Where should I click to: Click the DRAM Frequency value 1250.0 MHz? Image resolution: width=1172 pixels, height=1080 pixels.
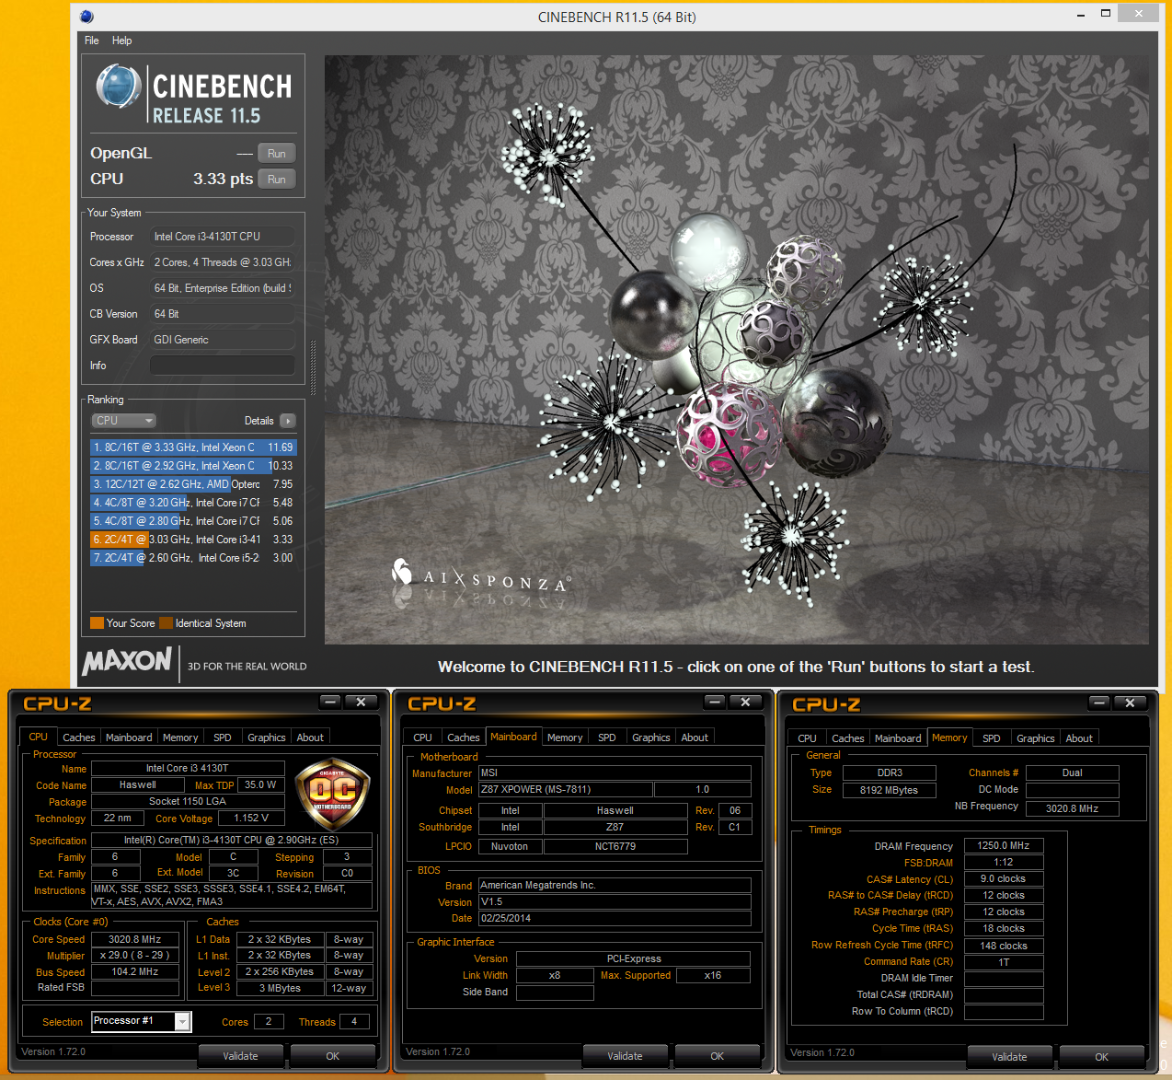[x=1003, y=845]
